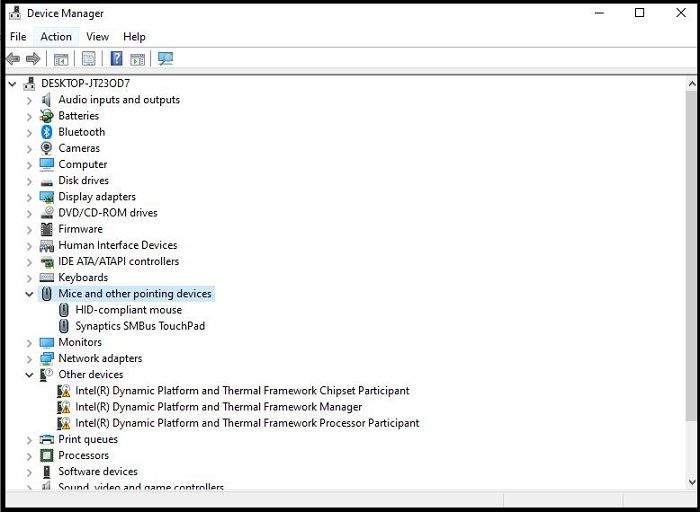Collapse the Other devices node

tap(29, 375)
